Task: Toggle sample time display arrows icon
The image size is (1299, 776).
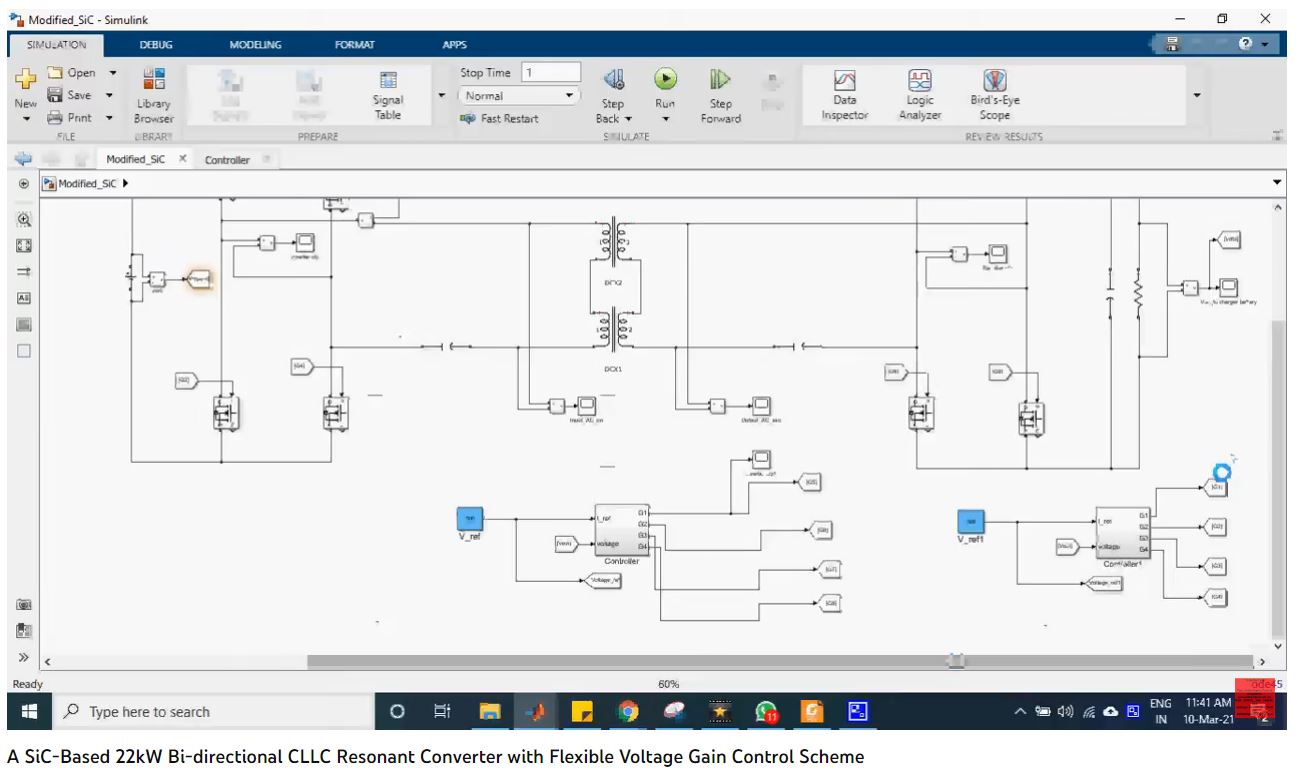Action: (24, 271)
